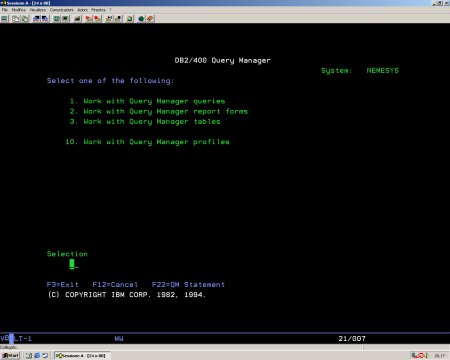The height and width of the screenshot is (360, 450).
Task: Click the orange Help Index icon
Action: pyautogui.click(x=150, y=19)
